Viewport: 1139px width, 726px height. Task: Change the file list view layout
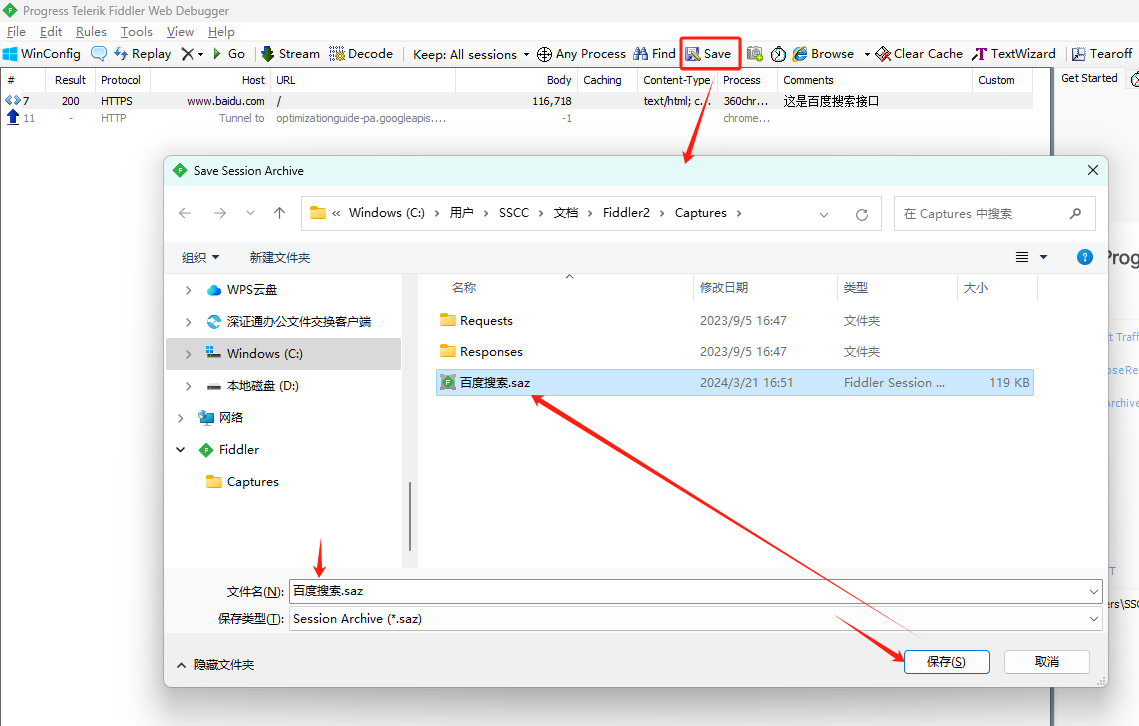click(x=1021, y=257)
